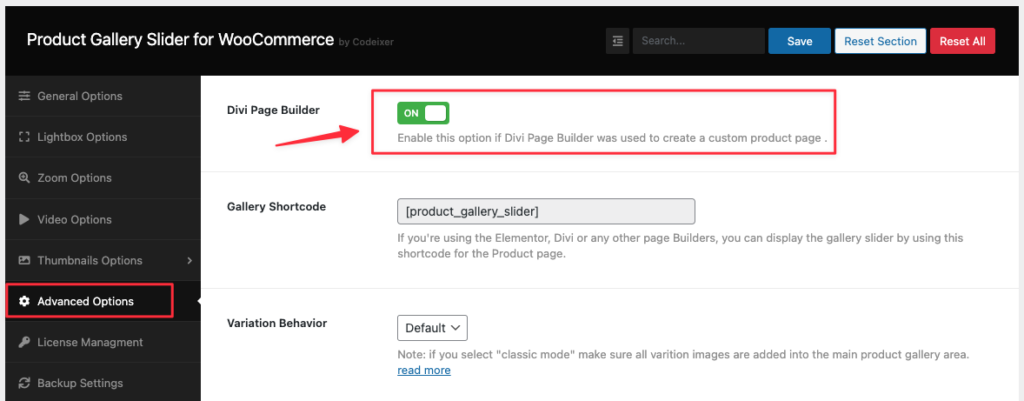Open Lightbox Options section
Screen dimensions: 1024x401
point(103,137)
